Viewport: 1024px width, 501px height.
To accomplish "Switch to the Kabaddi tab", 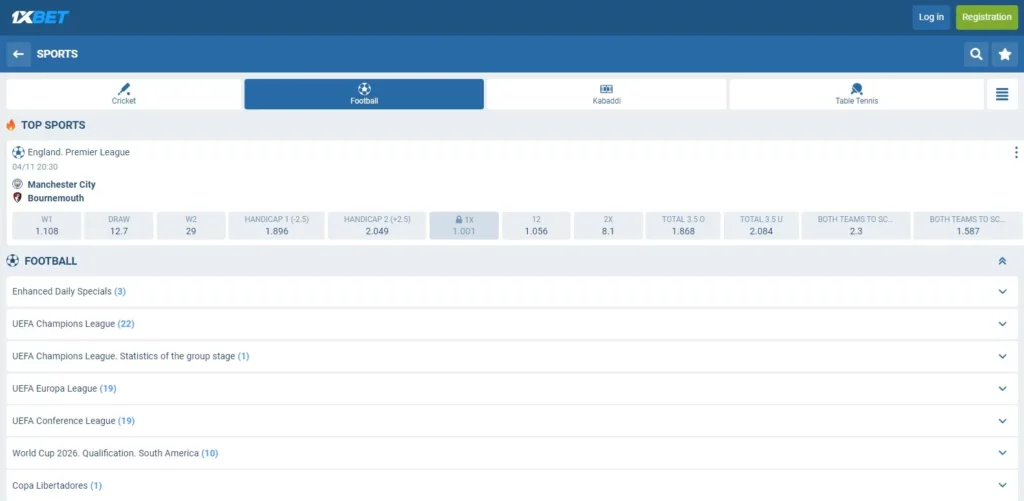I will (606, 94).
